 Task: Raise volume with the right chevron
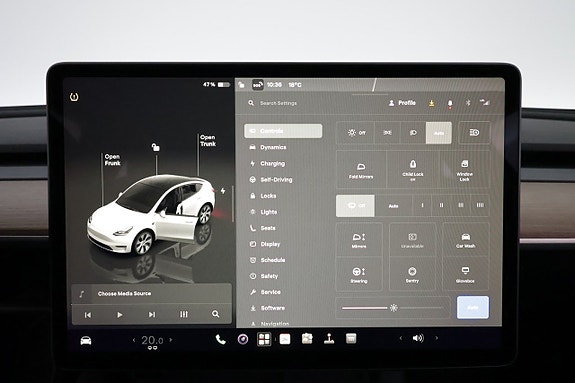coord(436,338)
